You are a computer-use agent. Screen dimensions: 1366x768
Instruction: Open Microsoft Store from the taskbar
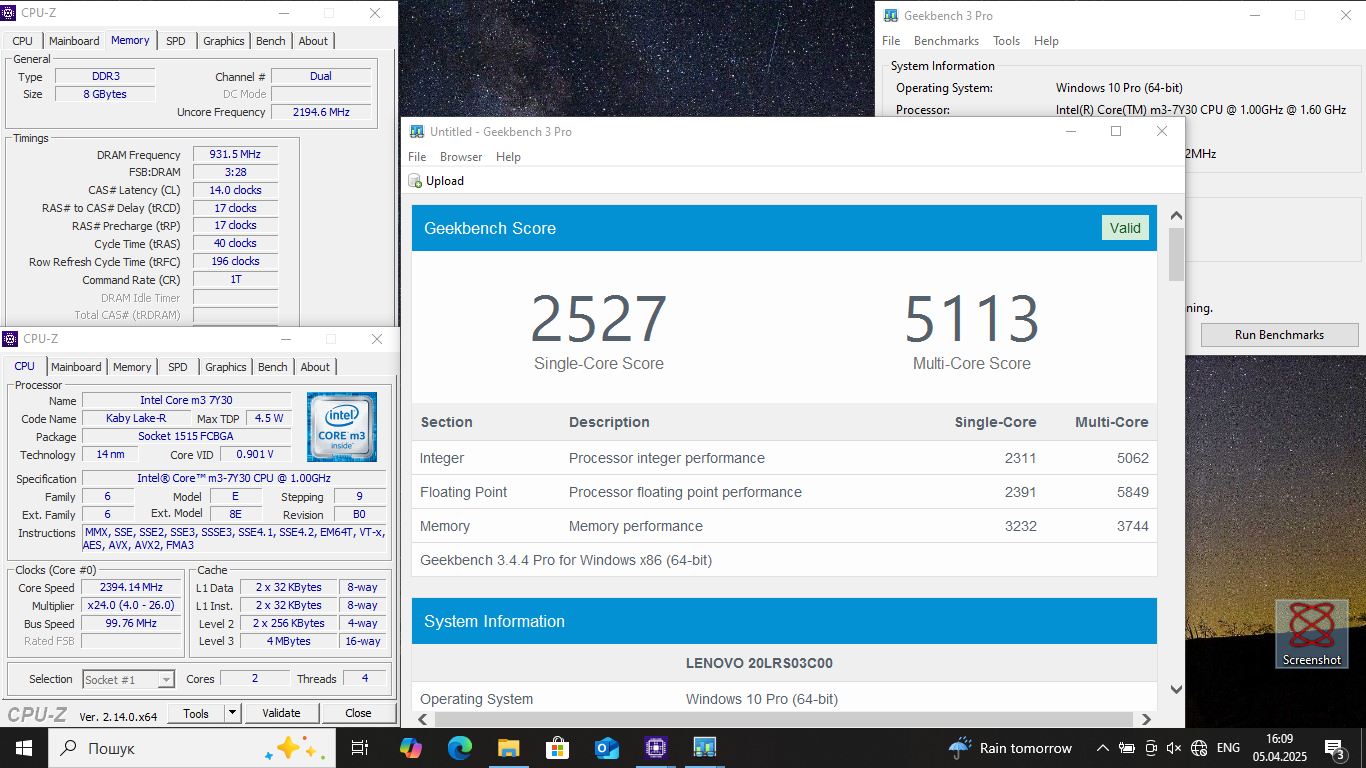(558, 748)
